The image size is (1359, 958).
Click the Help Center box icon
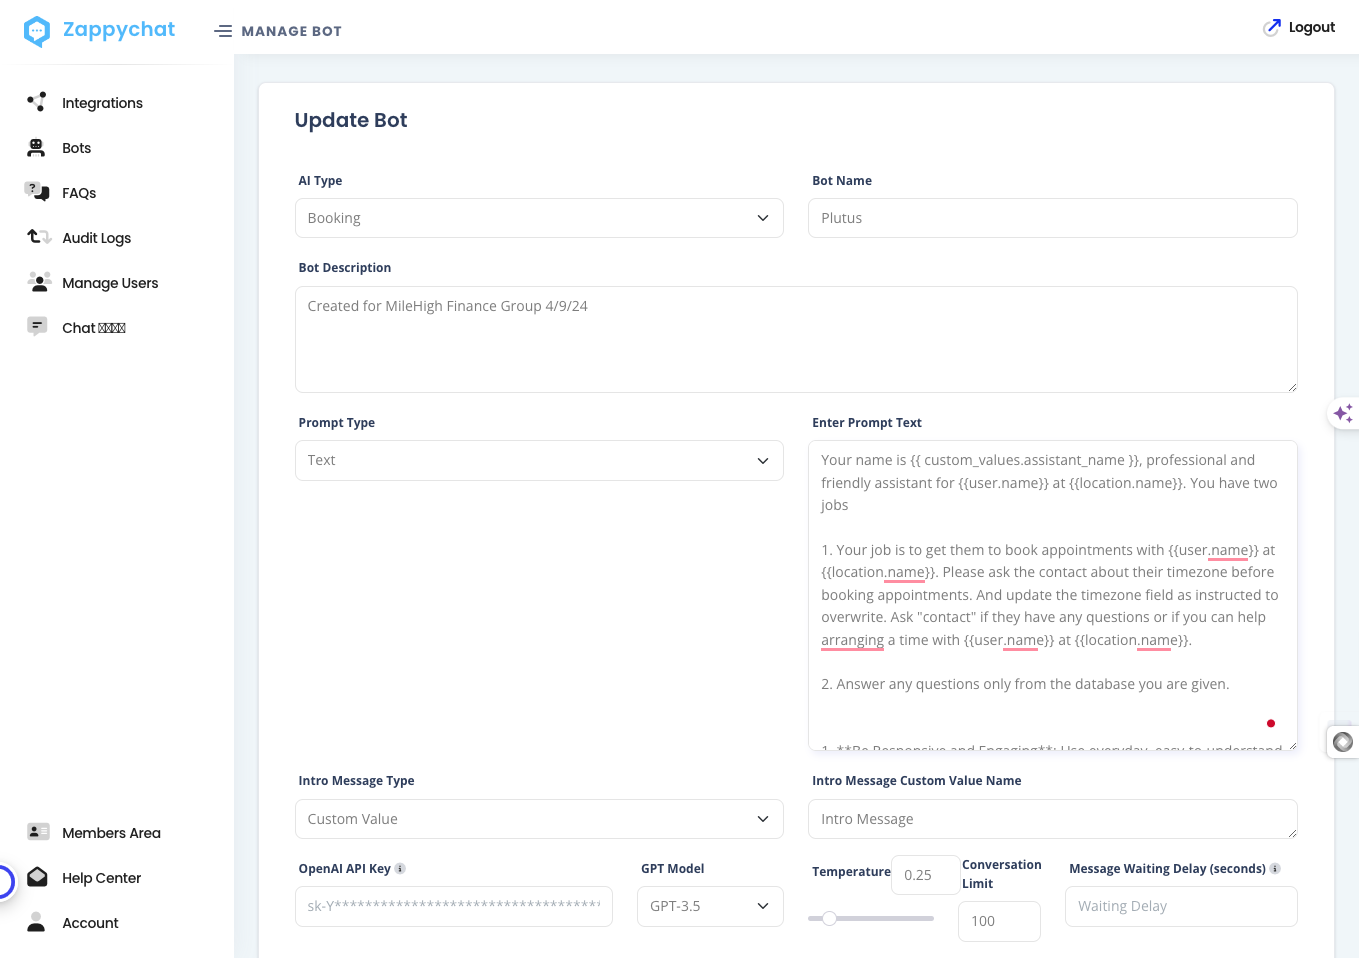pyautogui.click(x=37, y=877)
